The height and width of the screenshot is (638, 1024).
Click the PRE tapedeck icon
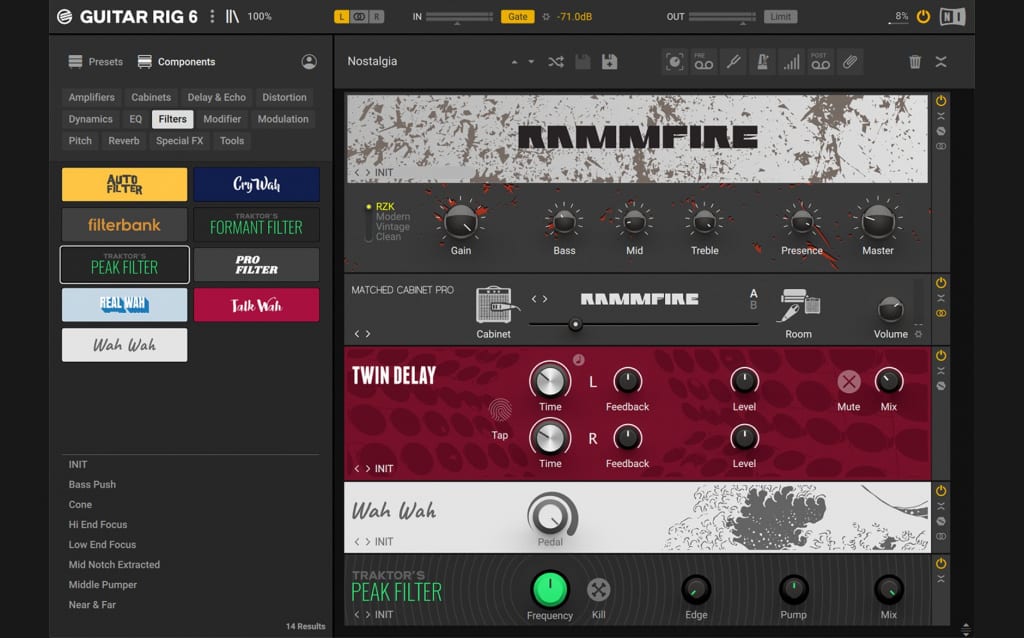pos(704,62)
